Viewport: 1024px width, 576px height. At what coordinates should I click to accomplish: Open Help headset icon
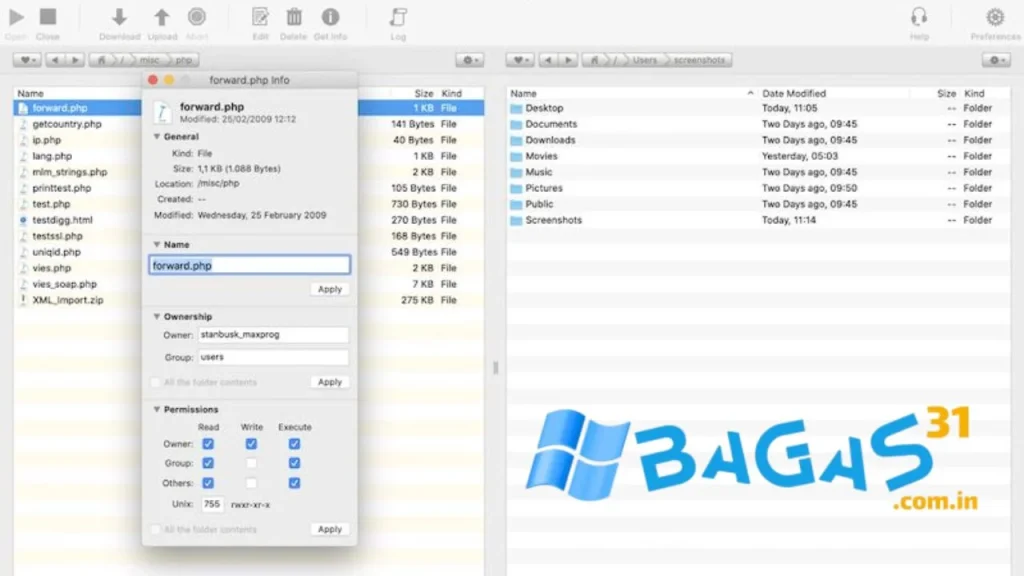(919, 17)
